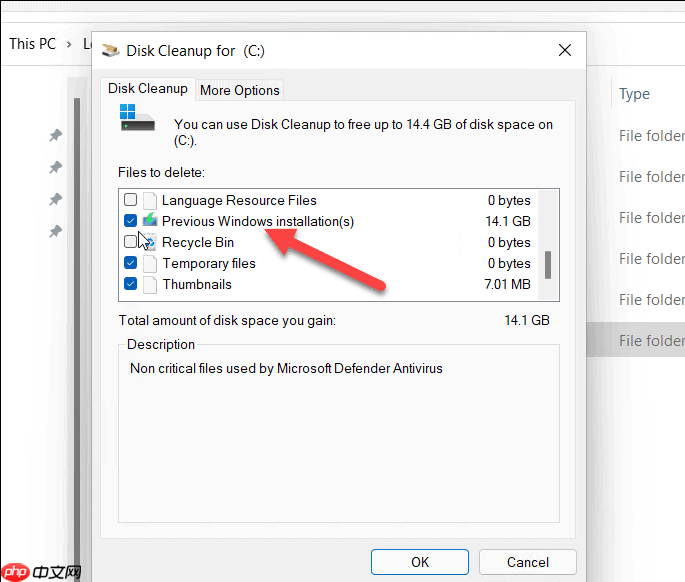Click the Files to delete scrollbar thumb
The width and height of the screenshot is (685, 582).
click(548, 265)
